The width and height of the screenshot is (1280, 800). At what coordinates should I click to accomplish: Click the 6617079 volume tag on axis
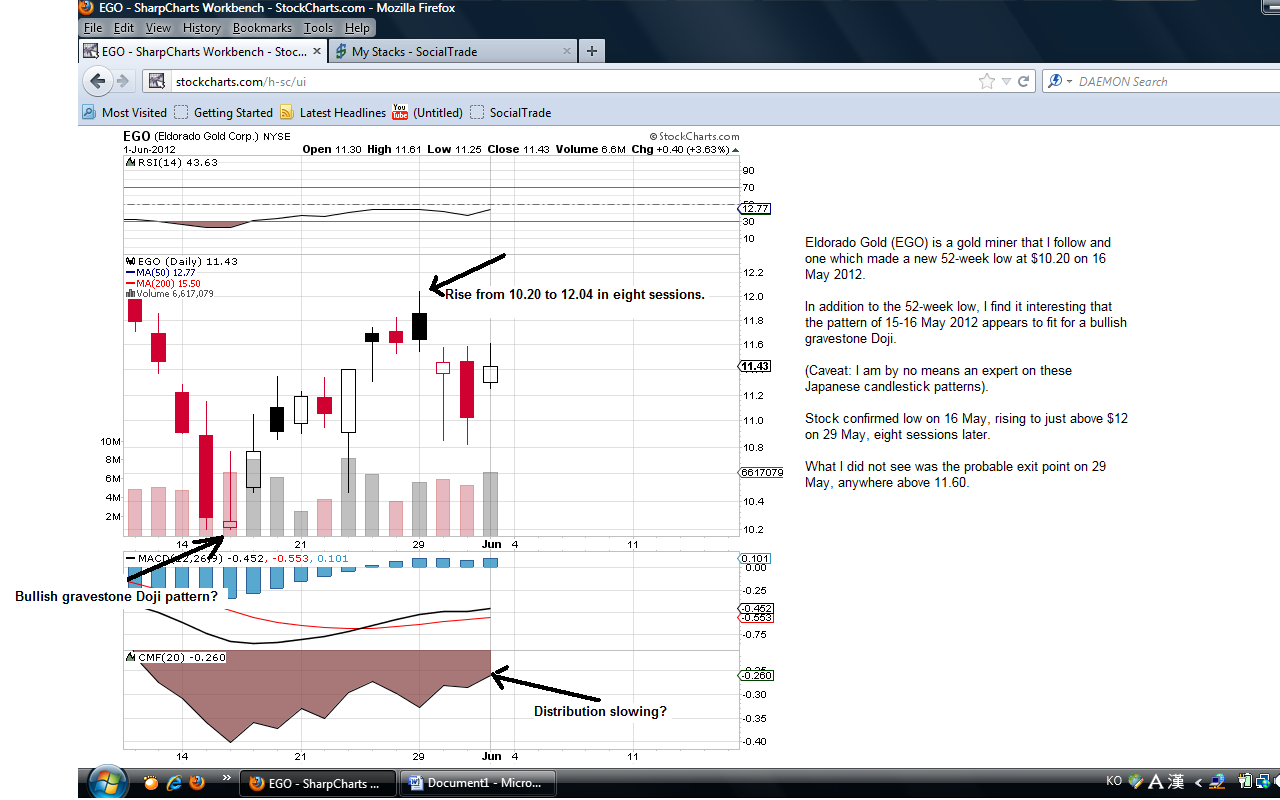[x=761, y=472]
